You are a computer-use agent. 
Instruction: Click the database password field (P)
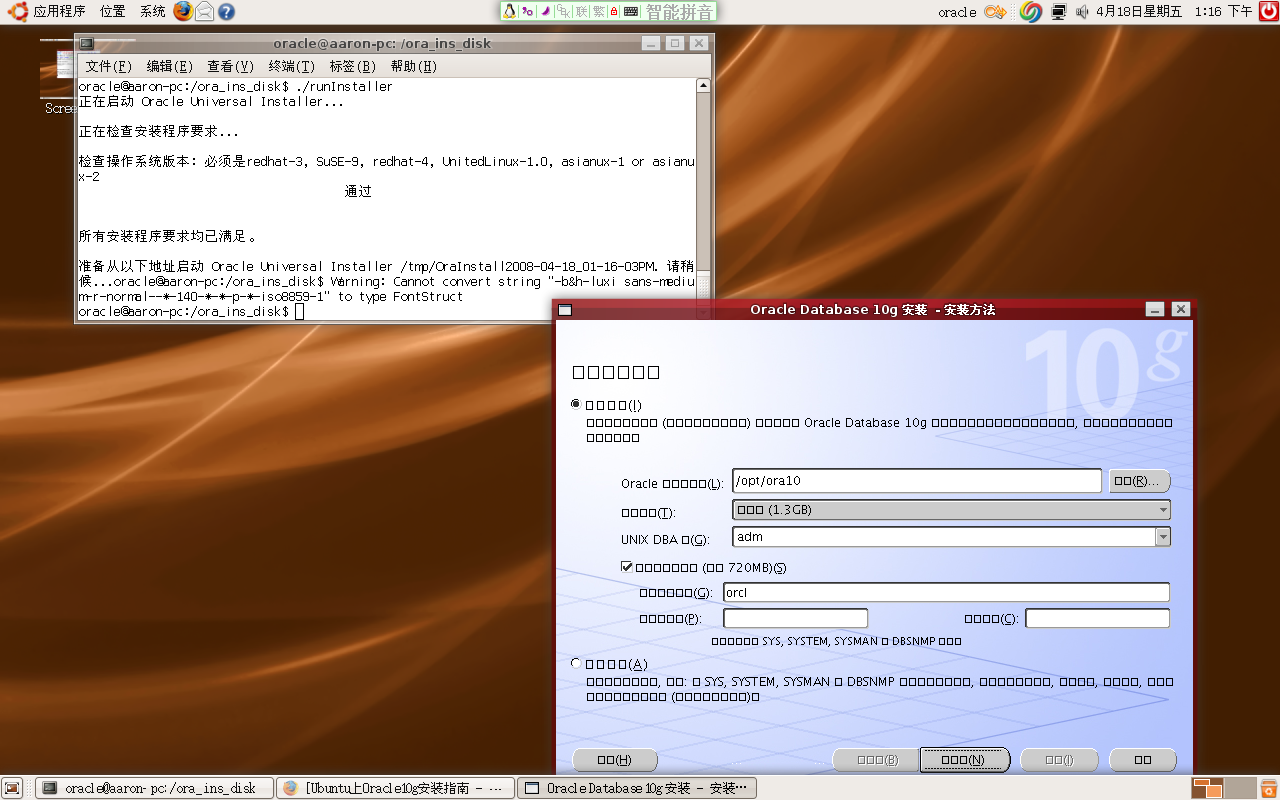(x=796, y=618)
